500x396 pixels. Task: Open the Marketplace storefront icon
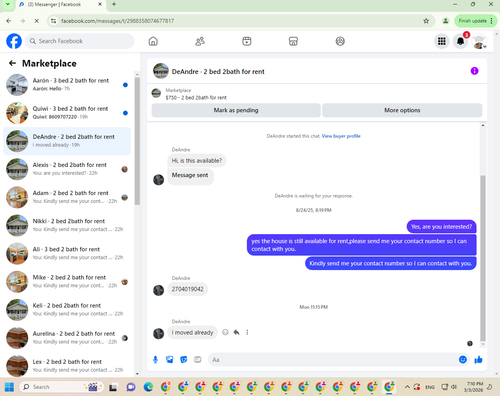click(x=293, y=41)
